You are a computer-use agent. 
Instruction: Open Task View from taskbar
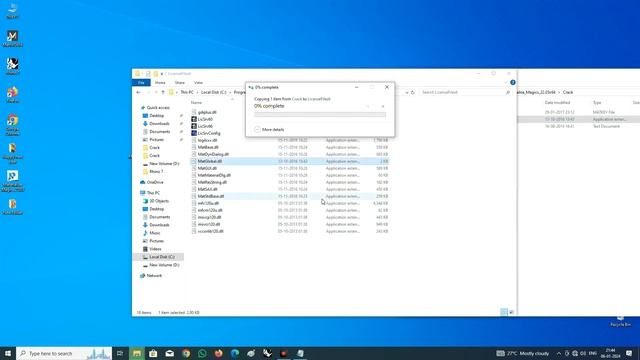click(x=120, y=353)
